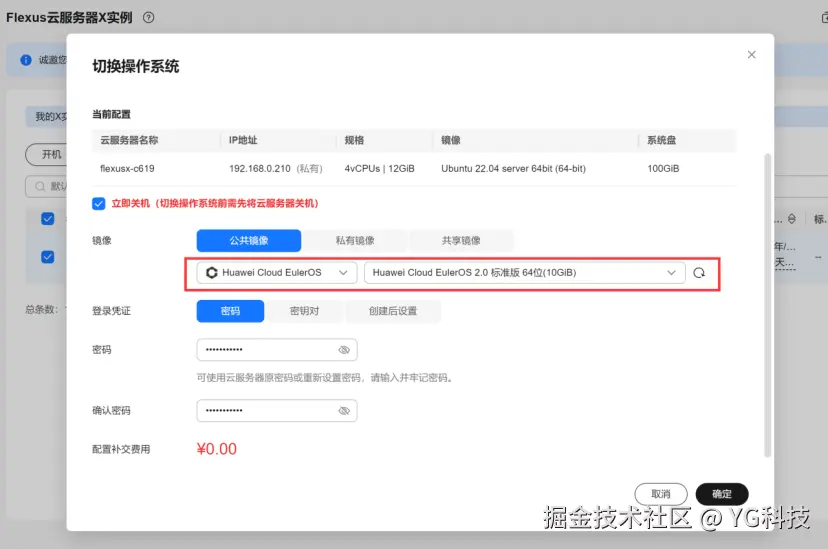Click the 云服务器名称 column header
The image size is (828, 549).
coord(129,140)
